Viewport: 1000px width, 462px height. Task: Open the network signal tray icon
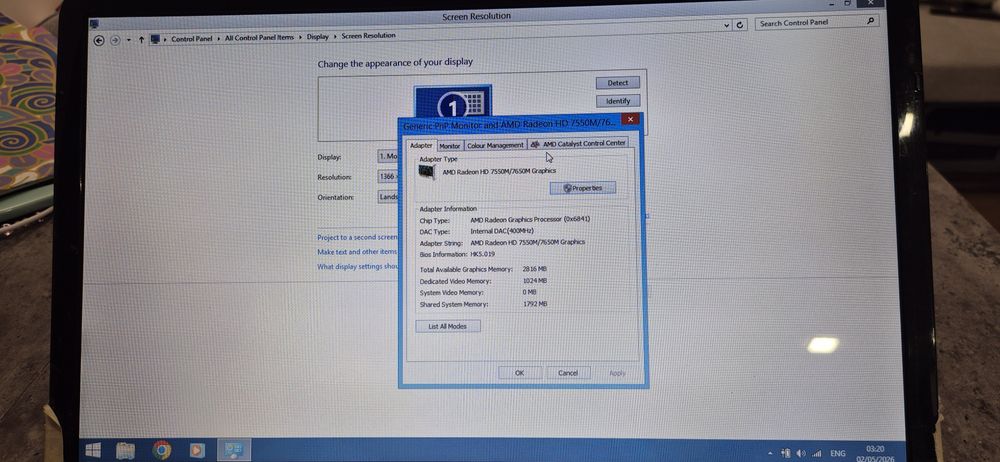(x=816, y=453)
